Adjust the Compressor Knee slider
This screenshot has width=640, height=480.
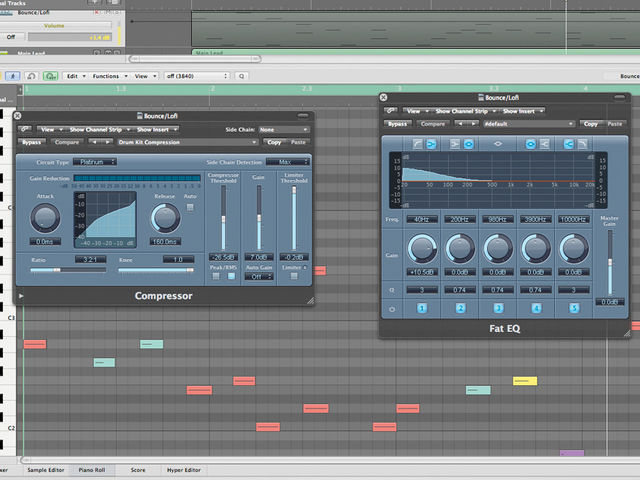156,270
